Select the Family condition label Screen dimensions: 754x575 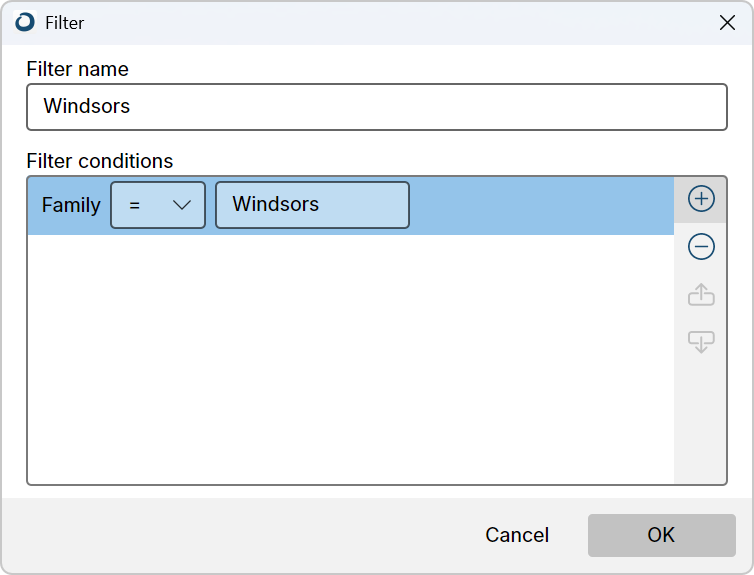pyautogui.click(x=71, y=205)
